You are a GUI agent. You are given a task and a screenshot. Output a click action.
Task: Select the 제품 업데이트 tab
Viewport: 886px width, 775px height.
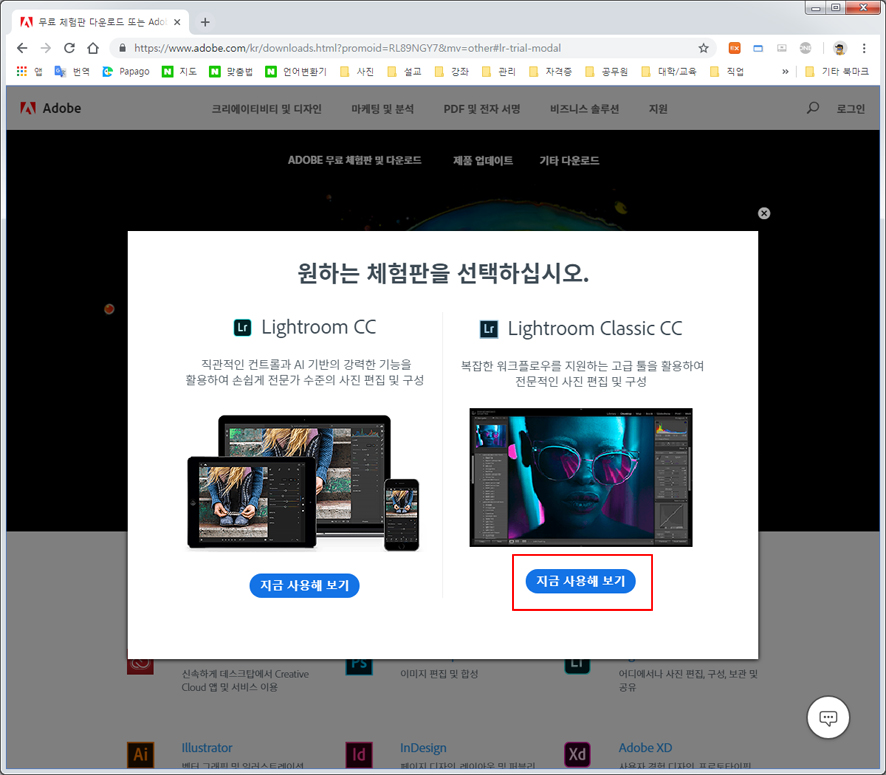click(x=483, y=160)
